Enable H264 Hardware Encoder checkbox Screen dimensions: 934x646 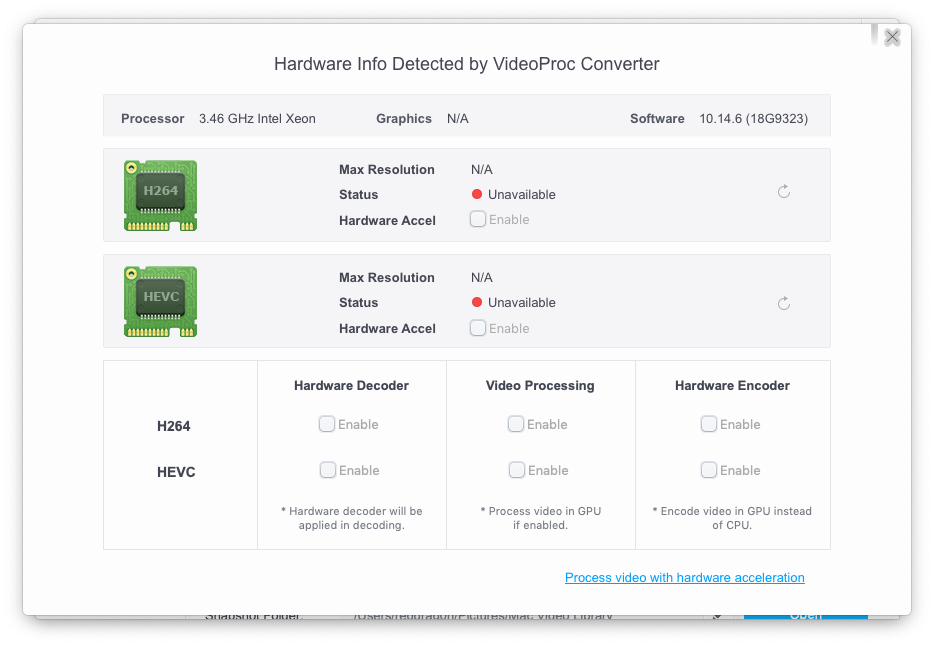(x=709, y=424)
